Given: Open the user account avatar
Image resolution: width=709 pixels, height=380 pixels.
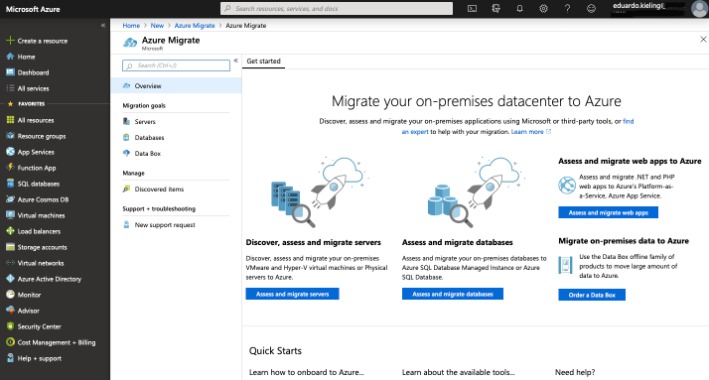Looking at the screenshot, I should pyautogui.click(x=699, y=9).
